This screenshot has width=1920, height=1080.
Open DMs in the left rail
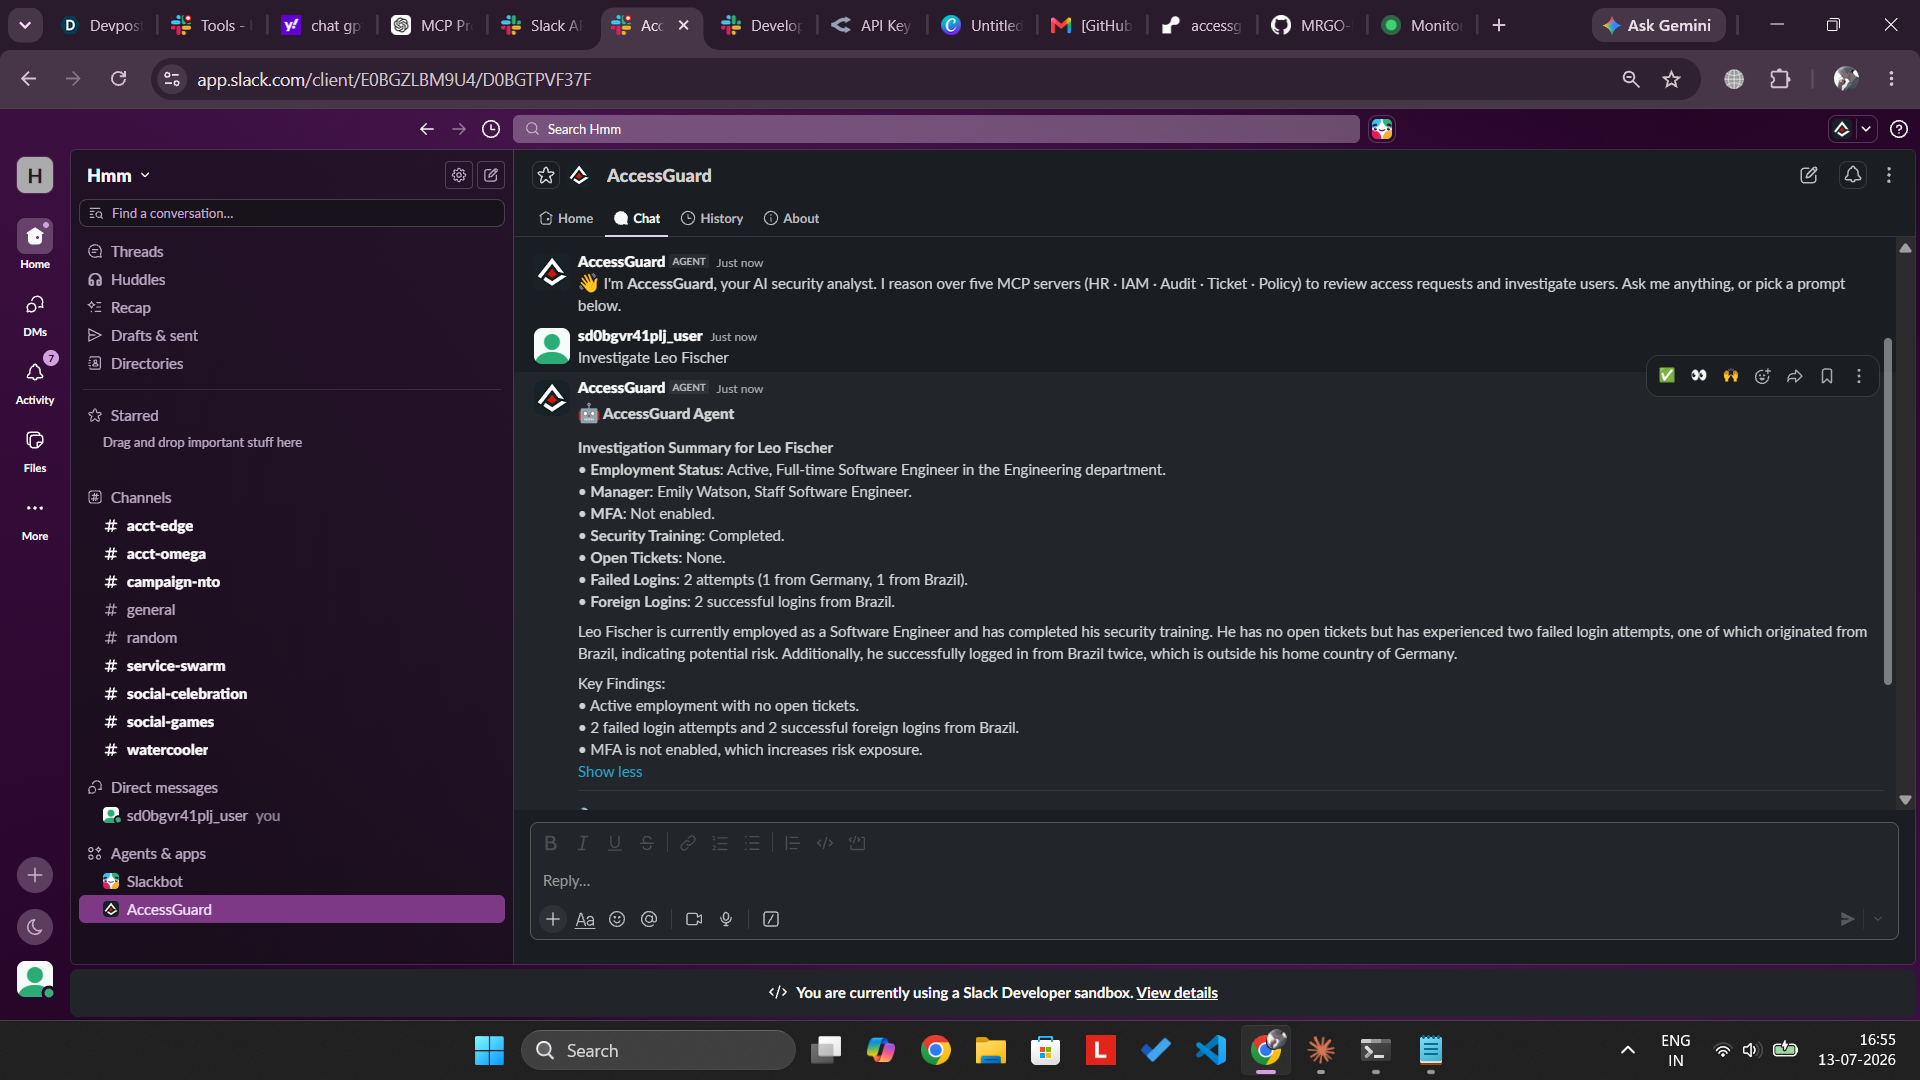[x=35, y=314]
